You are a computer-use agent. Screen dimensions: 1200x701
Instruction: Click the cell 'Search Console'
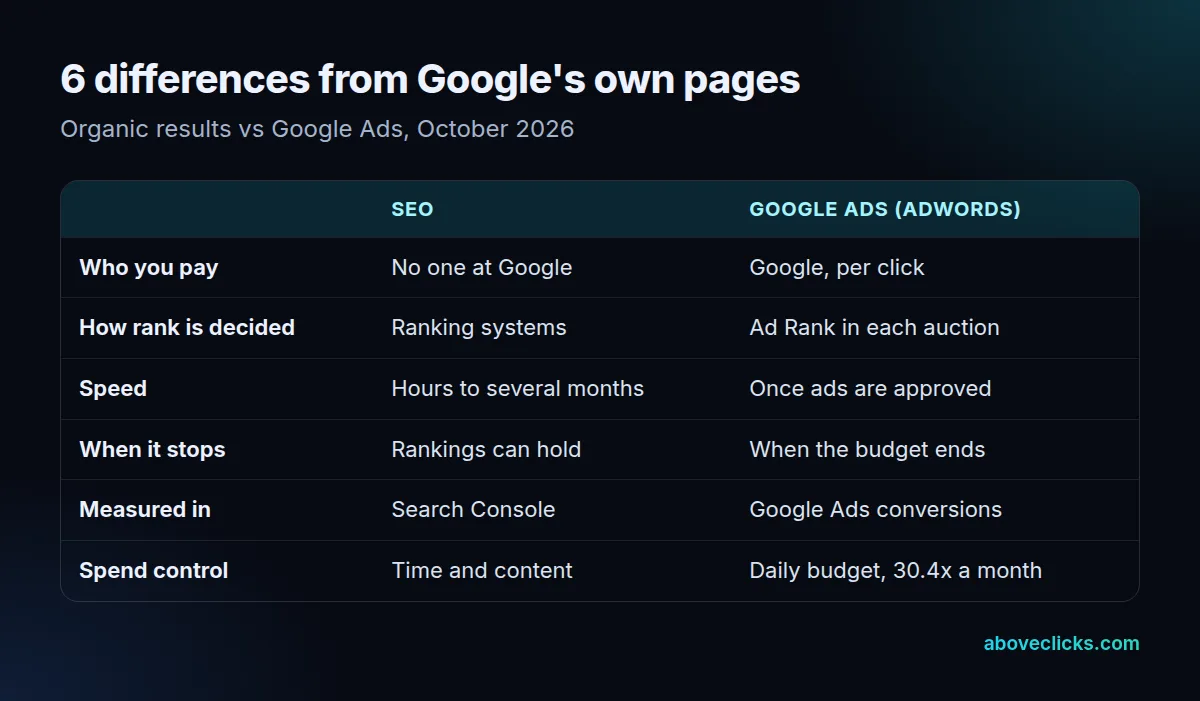pos(473,510)
